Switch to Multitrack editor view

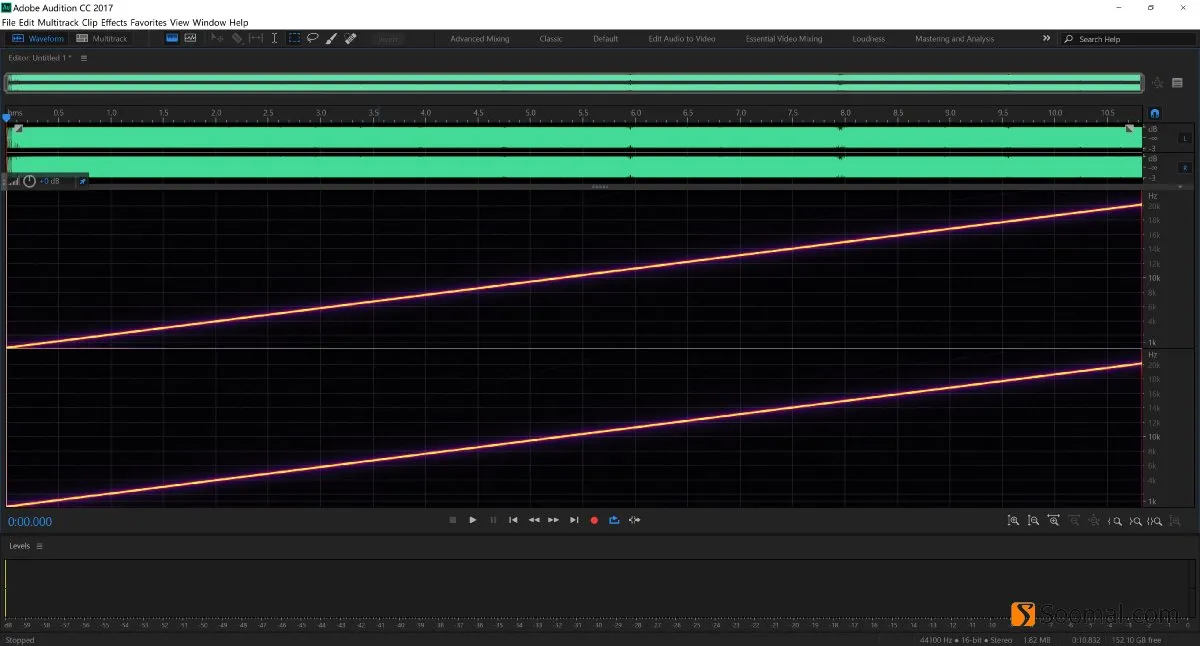[x=100, y=39]
